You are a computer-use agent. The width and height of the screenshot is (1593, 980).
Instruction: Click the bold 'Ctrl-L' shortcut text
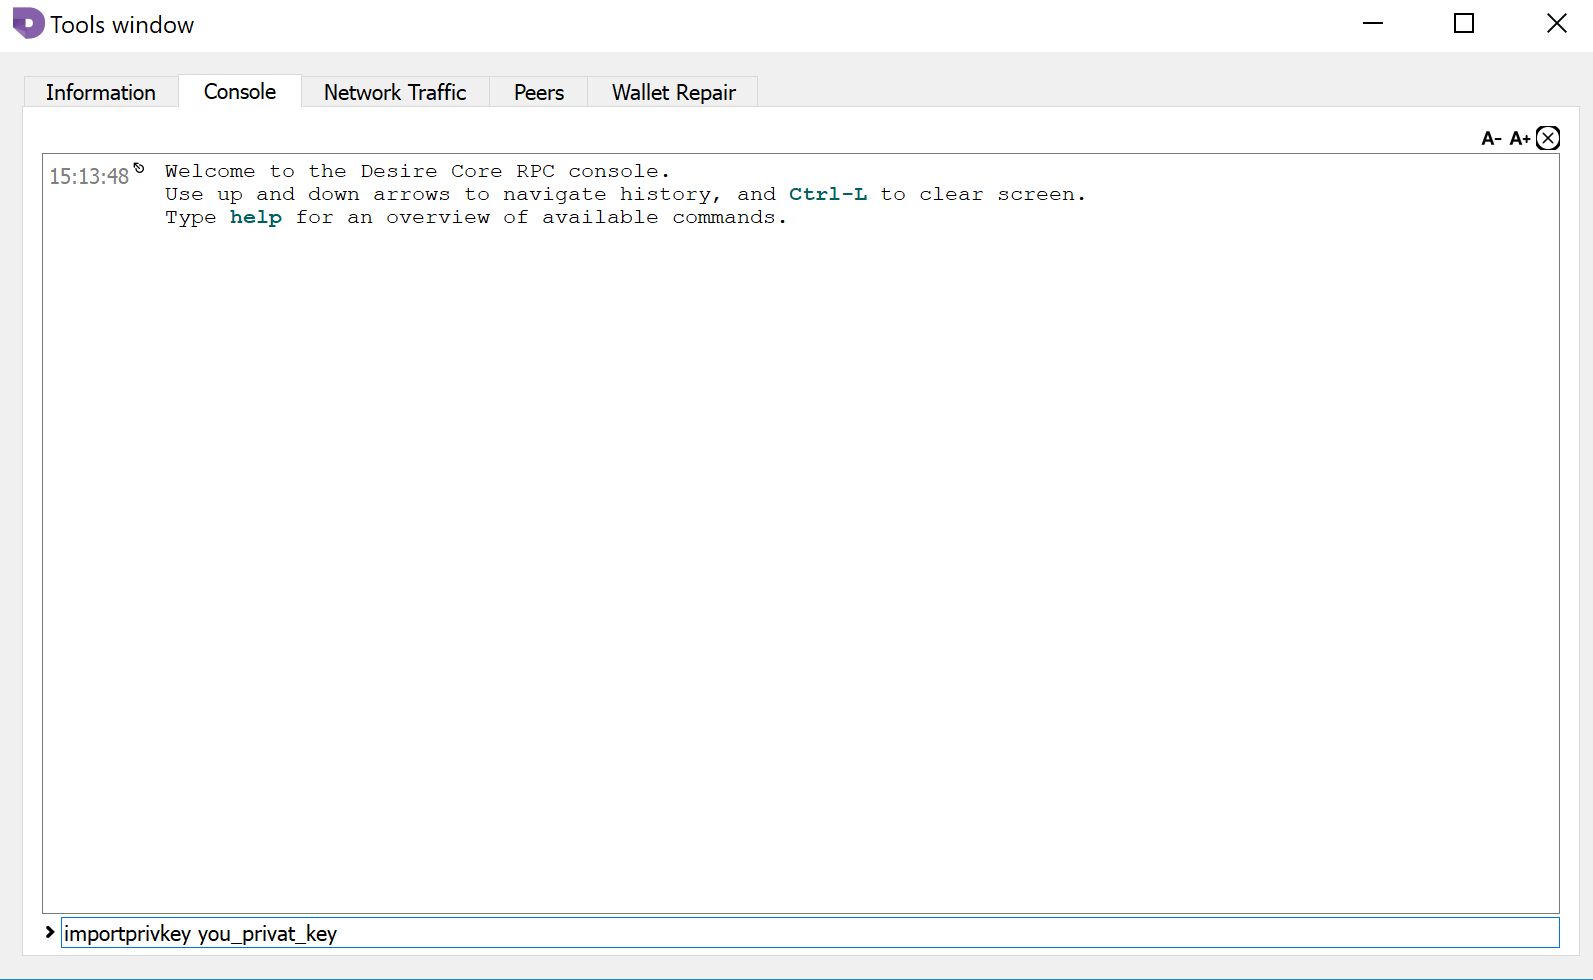828,194
